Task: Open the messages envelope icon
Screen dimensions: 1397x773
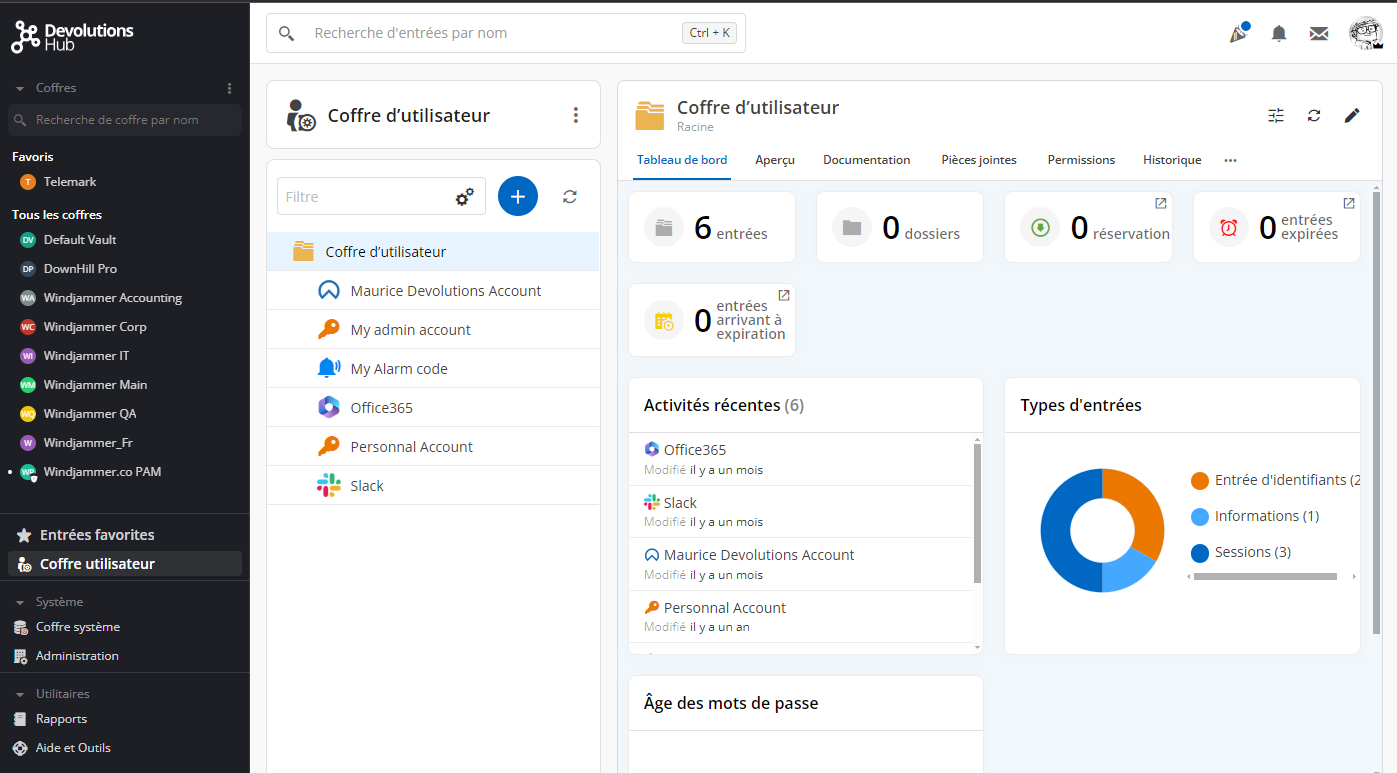Action: pyautogui.click(x=1319, y=33)
